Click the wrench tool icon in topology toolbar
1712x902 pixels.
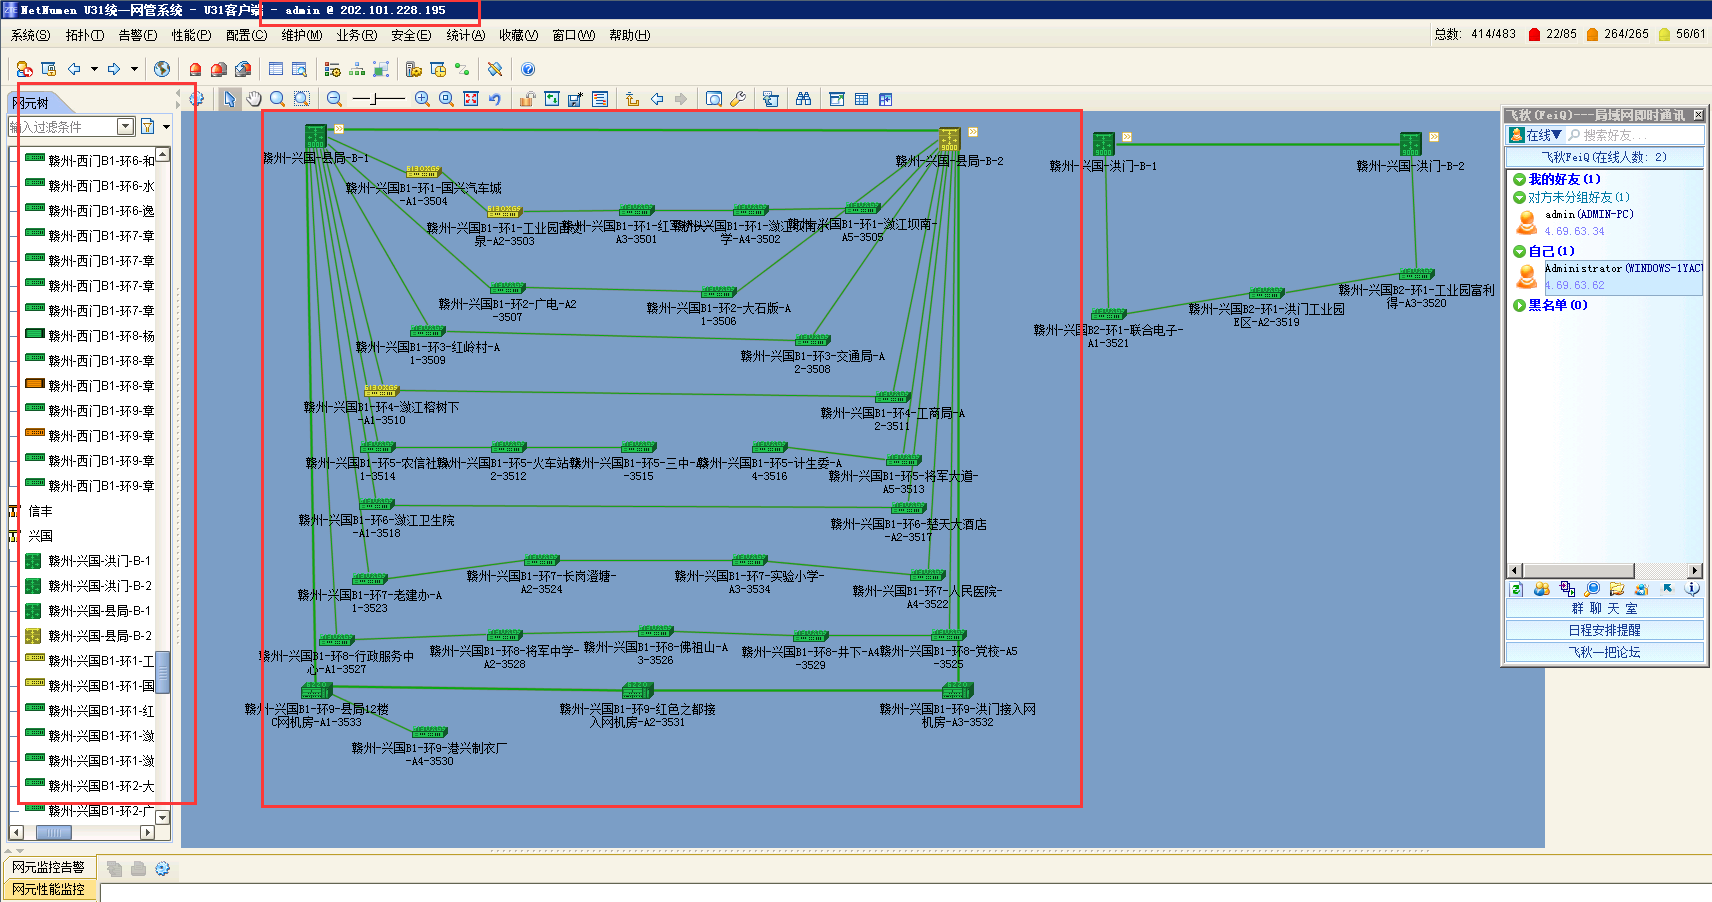tap(738, 99)
